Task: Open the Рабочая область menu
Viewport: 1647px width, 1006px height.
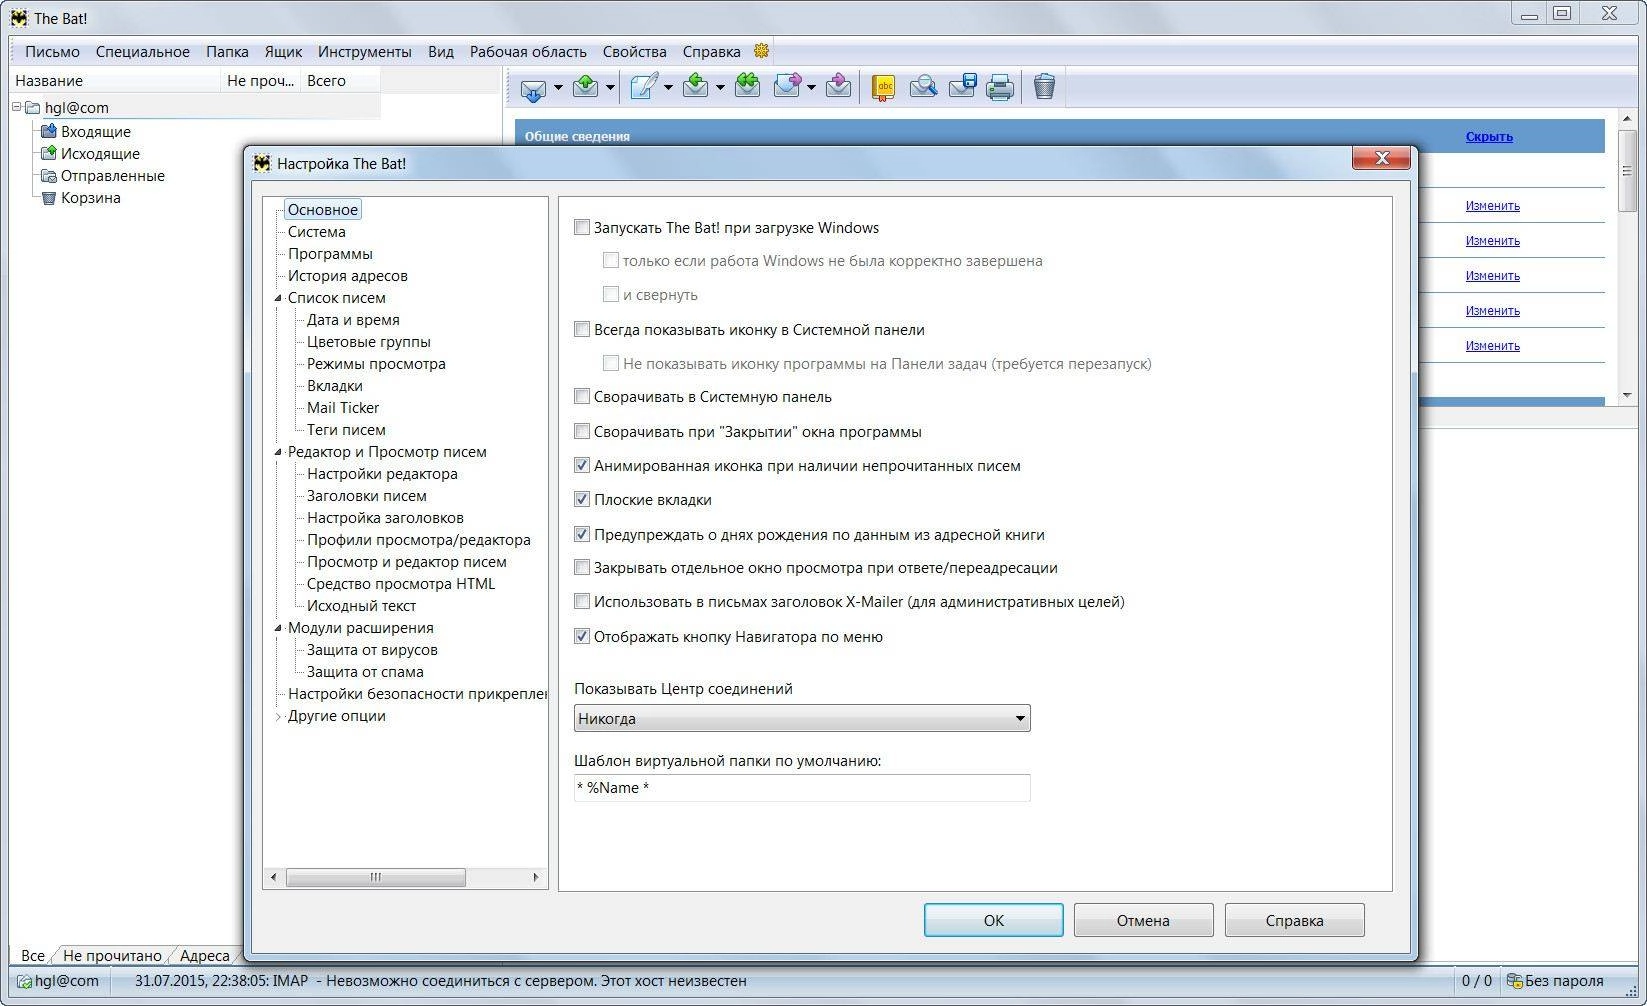Action: 528,51
